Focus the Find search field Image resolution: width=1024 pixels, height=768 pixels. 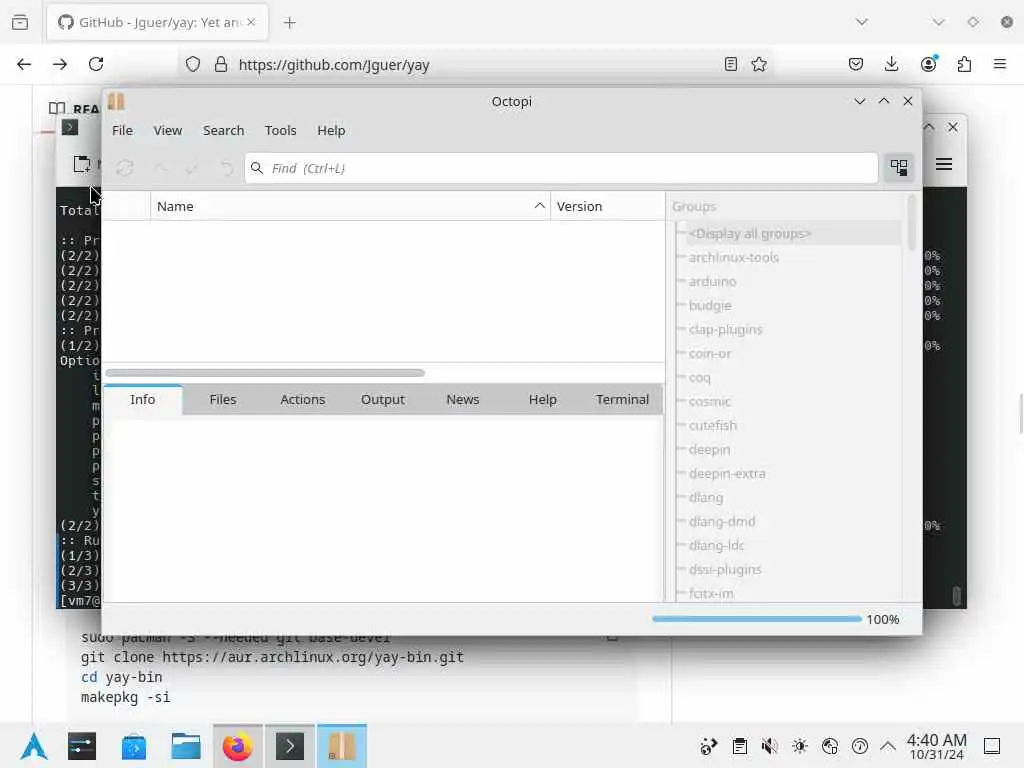point(561,168)
